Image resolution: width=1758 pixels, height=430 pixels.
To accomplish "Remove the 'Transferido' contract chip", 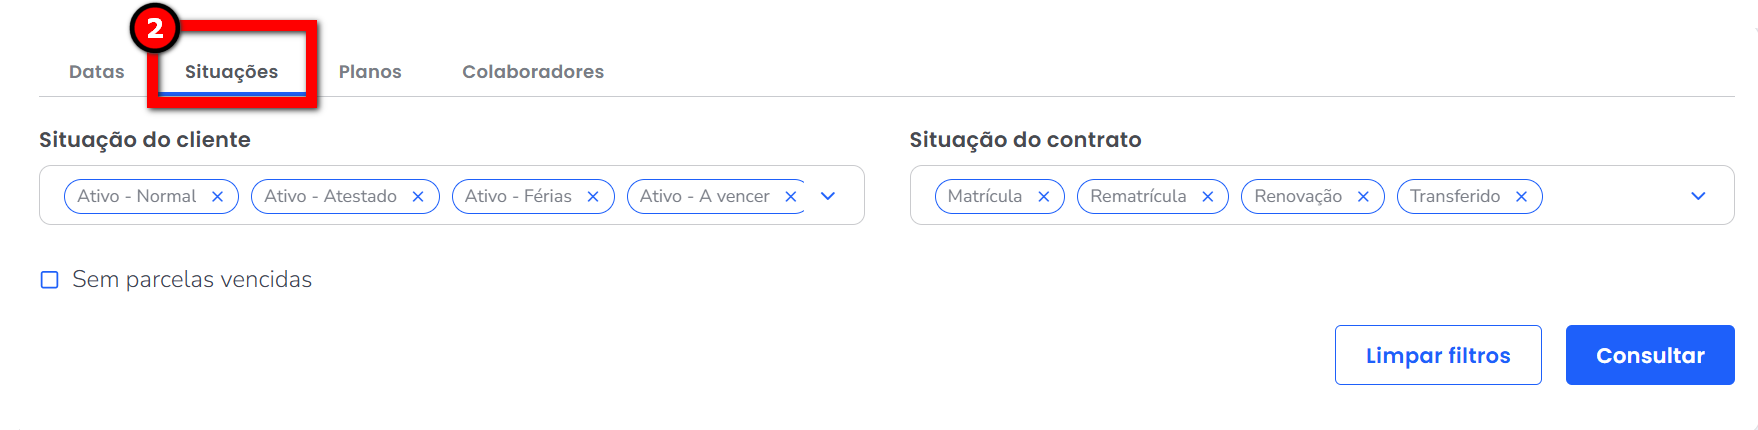I will [x=1522, y=197].
